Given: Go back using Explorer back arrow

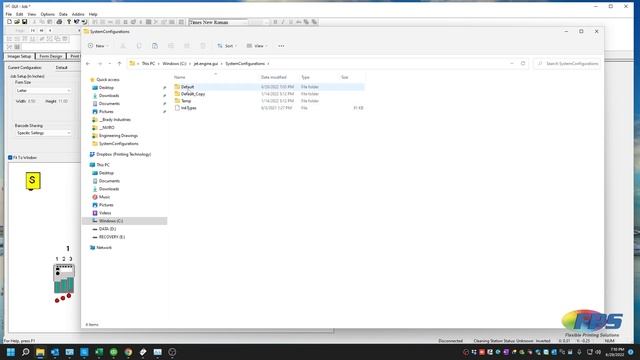Looking at the screenshot, I should point(88,64).
